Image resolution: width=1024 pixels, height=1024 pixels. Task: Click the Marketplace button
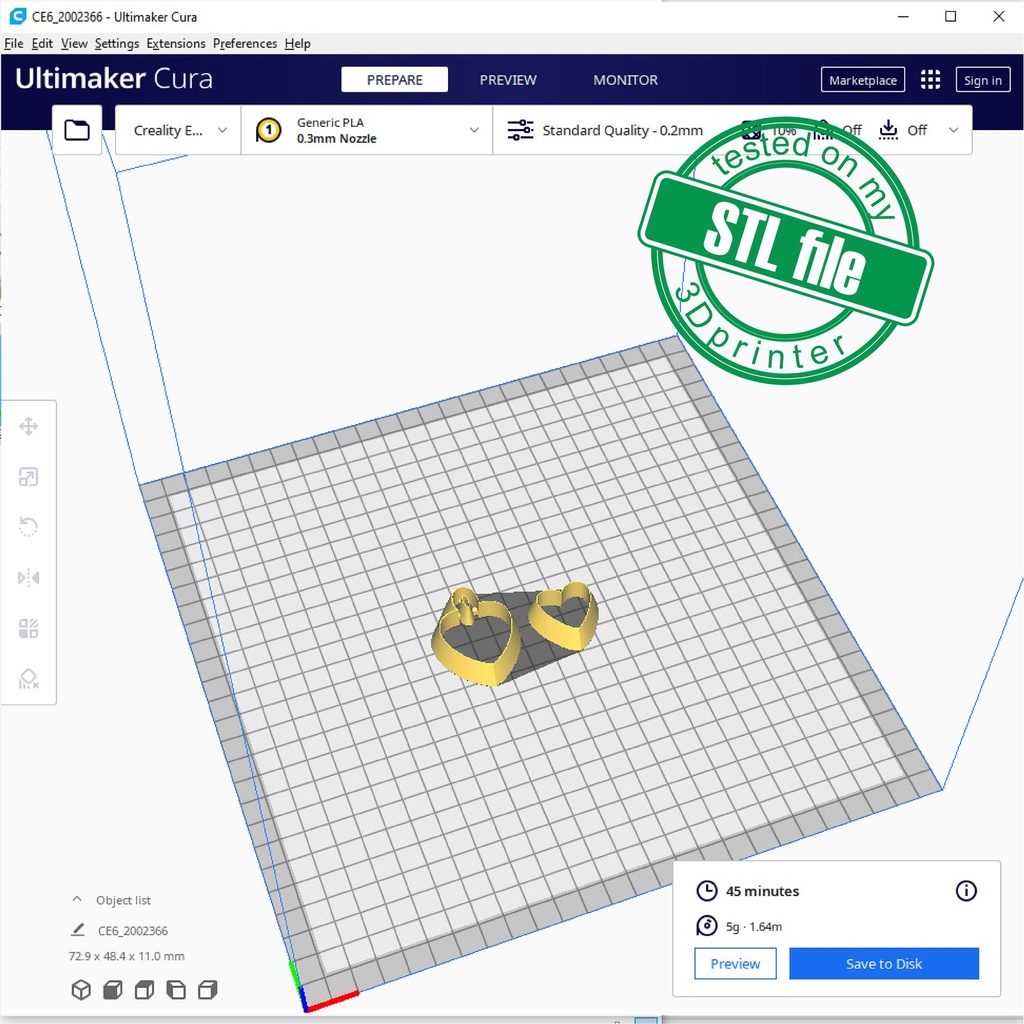[x=863, y=80]
